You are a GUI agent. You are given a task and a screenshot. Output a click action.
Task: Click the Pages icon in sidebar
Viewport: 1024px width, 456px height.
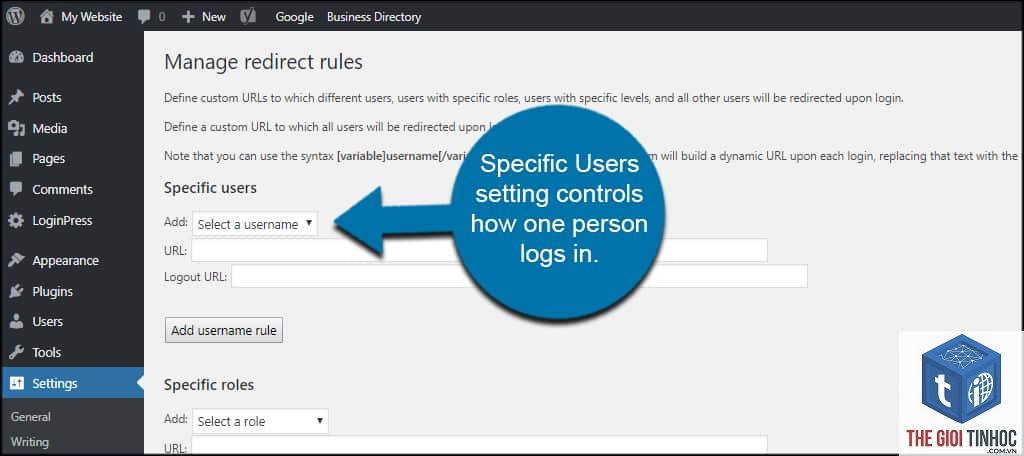(x=16, y=159)
